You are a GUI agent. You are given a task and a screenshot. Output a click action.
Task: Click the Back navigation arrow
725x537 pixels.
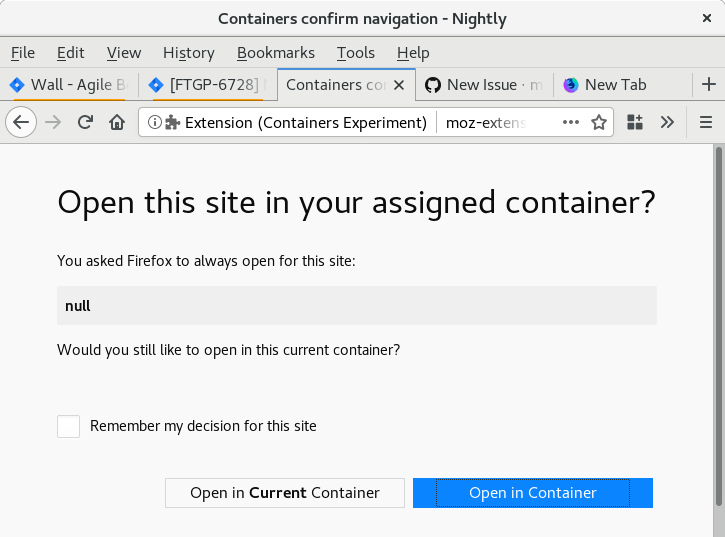tap(22, 122)
